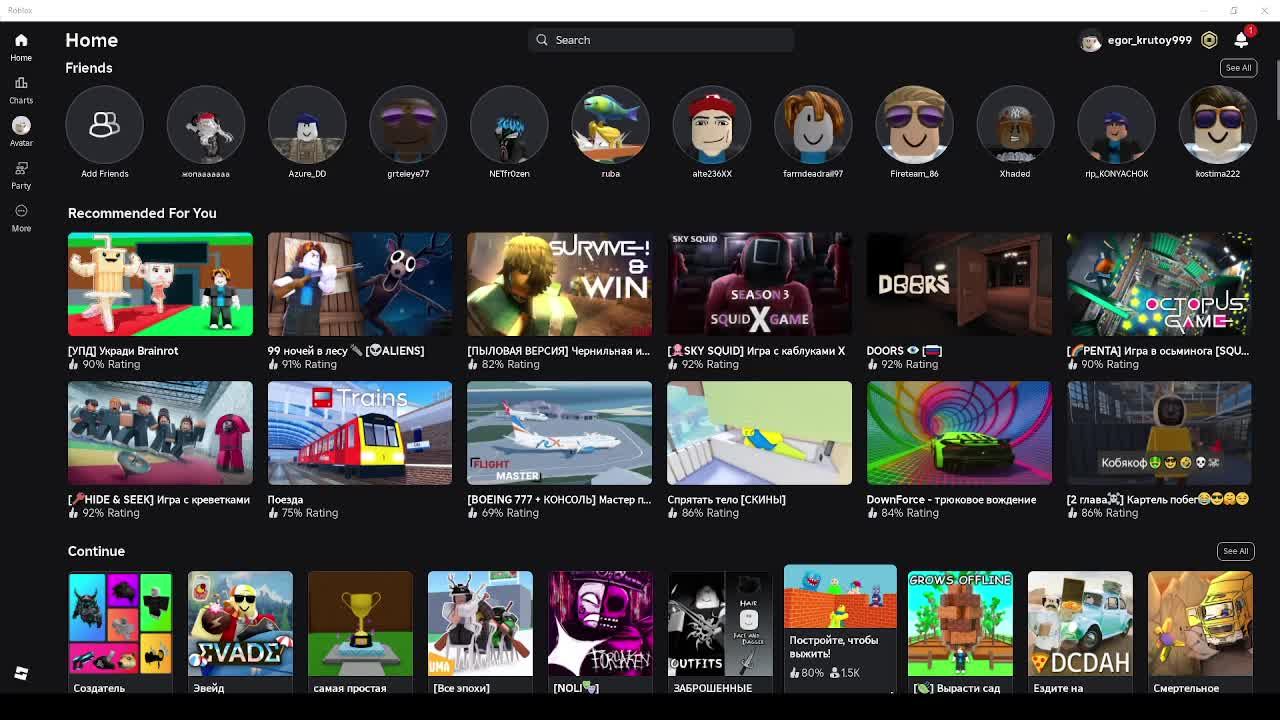
Task: Open friend farmdeadrail97's avatar
Action: (x=813, y=125)
